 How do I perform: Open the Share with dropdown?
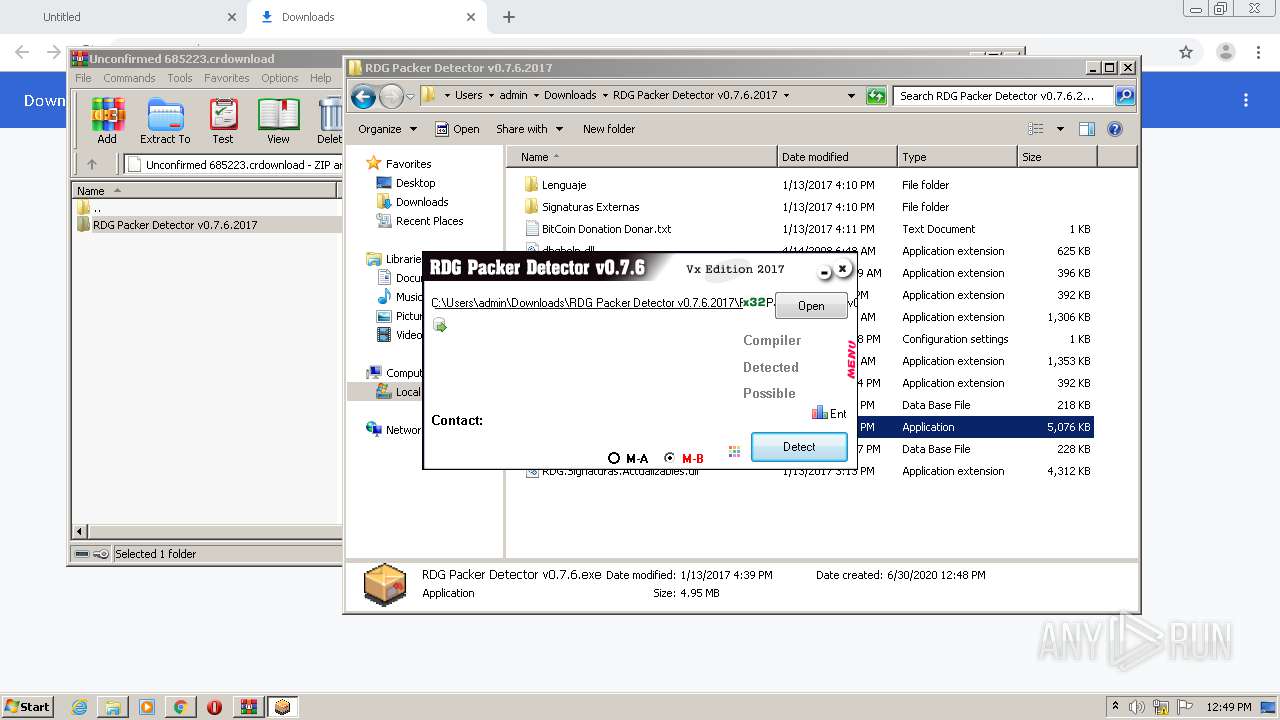[x=529, y=129]
